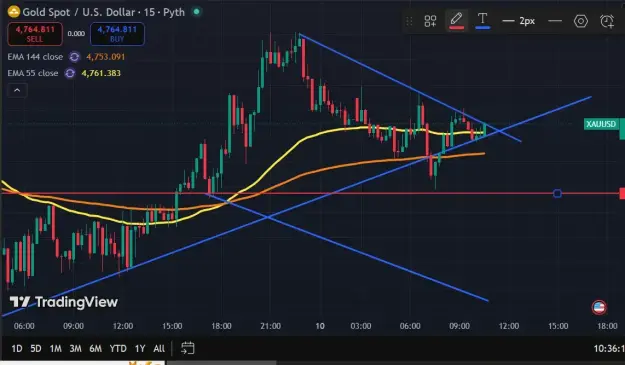Click the EMA 55 value 4,761.383
The width and height of the screenshot is (625, 365).
point(101,73)
